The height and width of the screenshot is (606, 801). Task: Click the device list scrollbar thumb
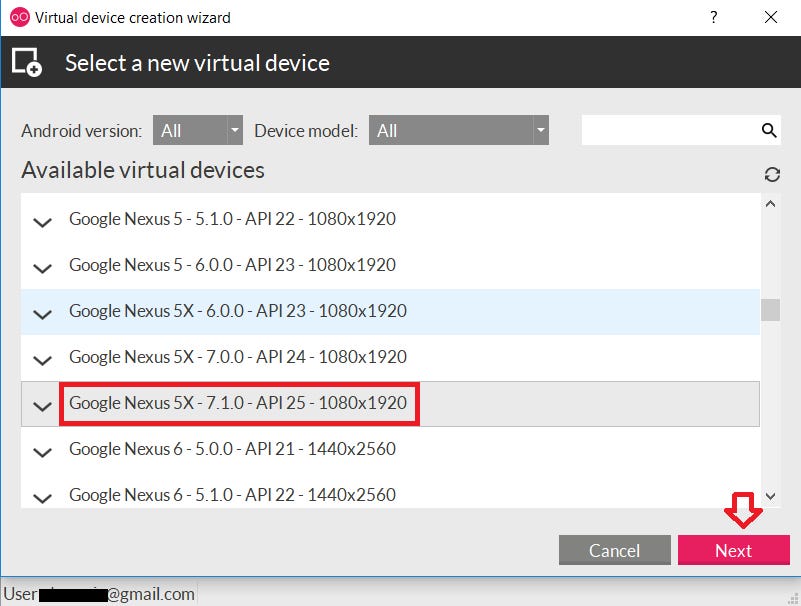tap(770, 310)
